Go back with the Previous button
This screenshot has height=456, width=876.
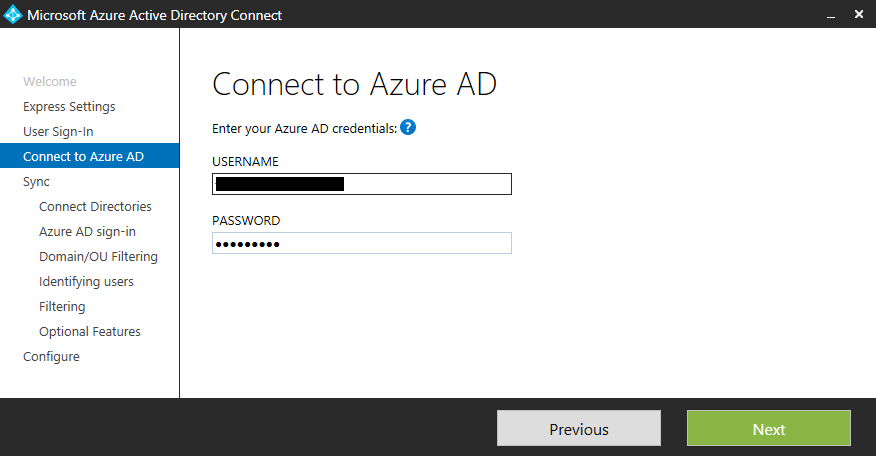click(579, 429)
